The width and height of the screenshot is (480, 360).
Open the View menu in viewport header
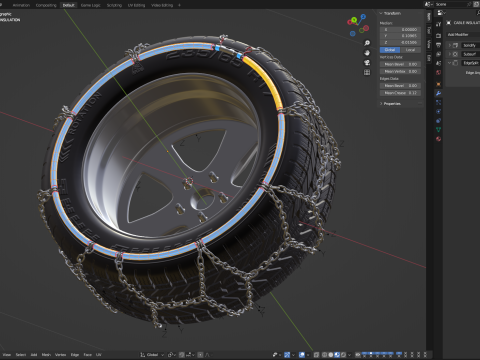[7, 355]
